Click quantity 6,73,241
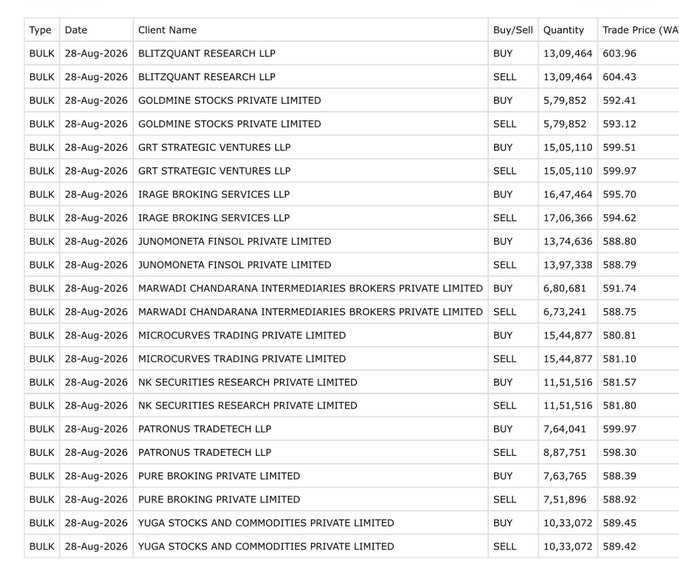 point(565,312)
